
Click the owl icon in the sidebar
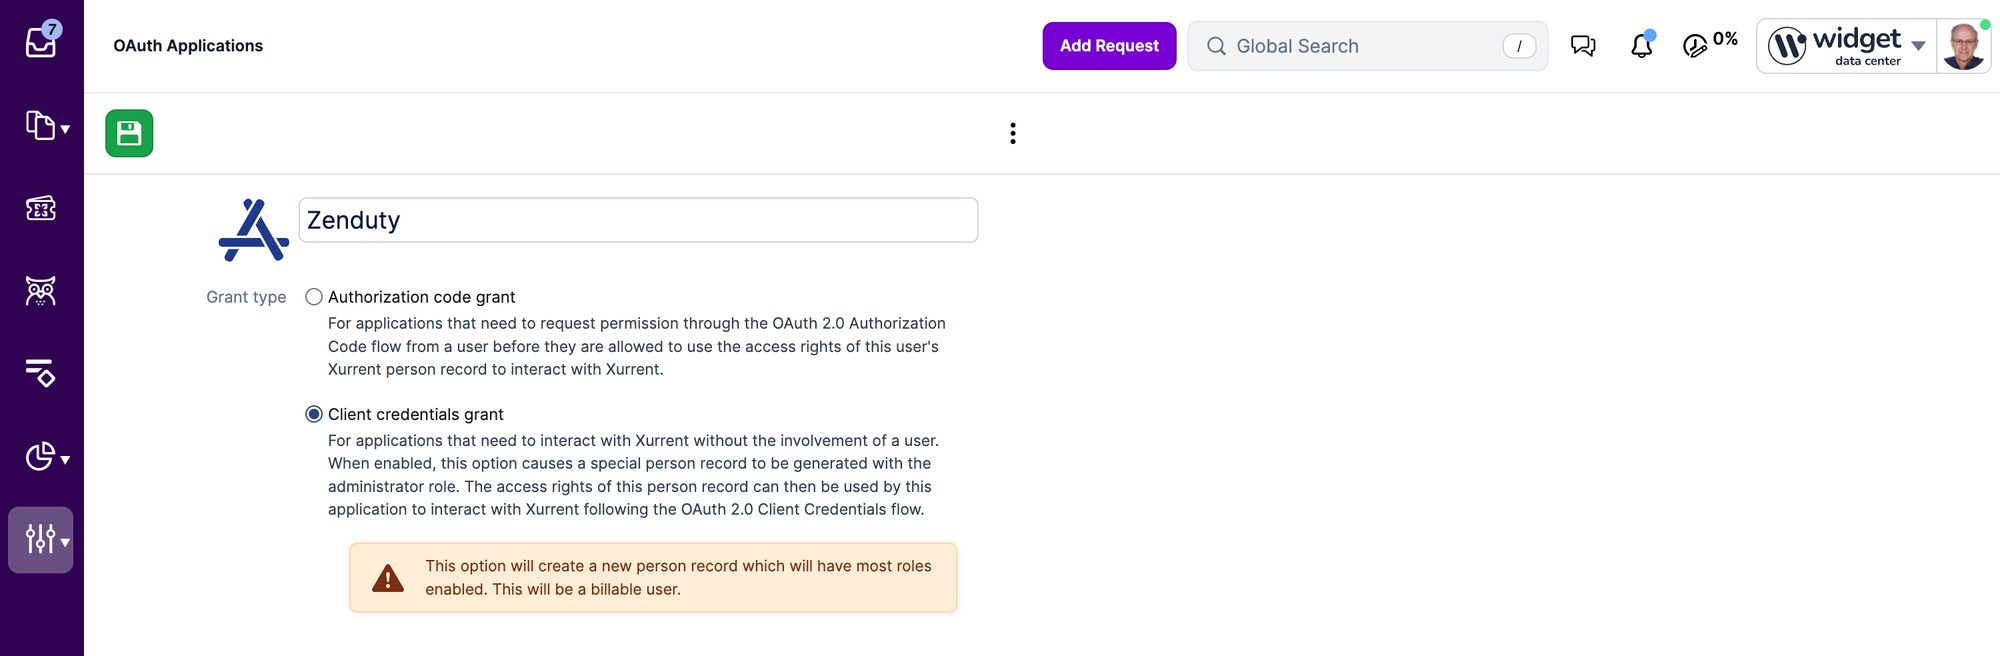pos(40,291)
